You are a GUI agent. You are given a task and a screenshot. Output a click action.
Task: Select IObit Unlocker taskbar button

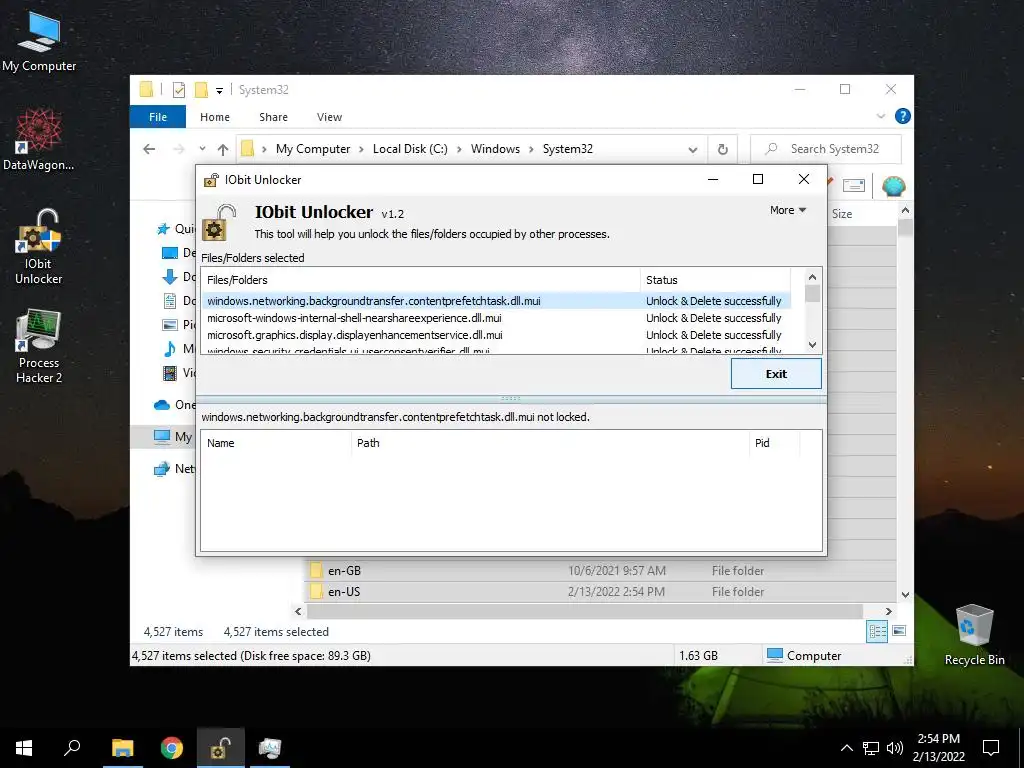click(x=221, y=748)
